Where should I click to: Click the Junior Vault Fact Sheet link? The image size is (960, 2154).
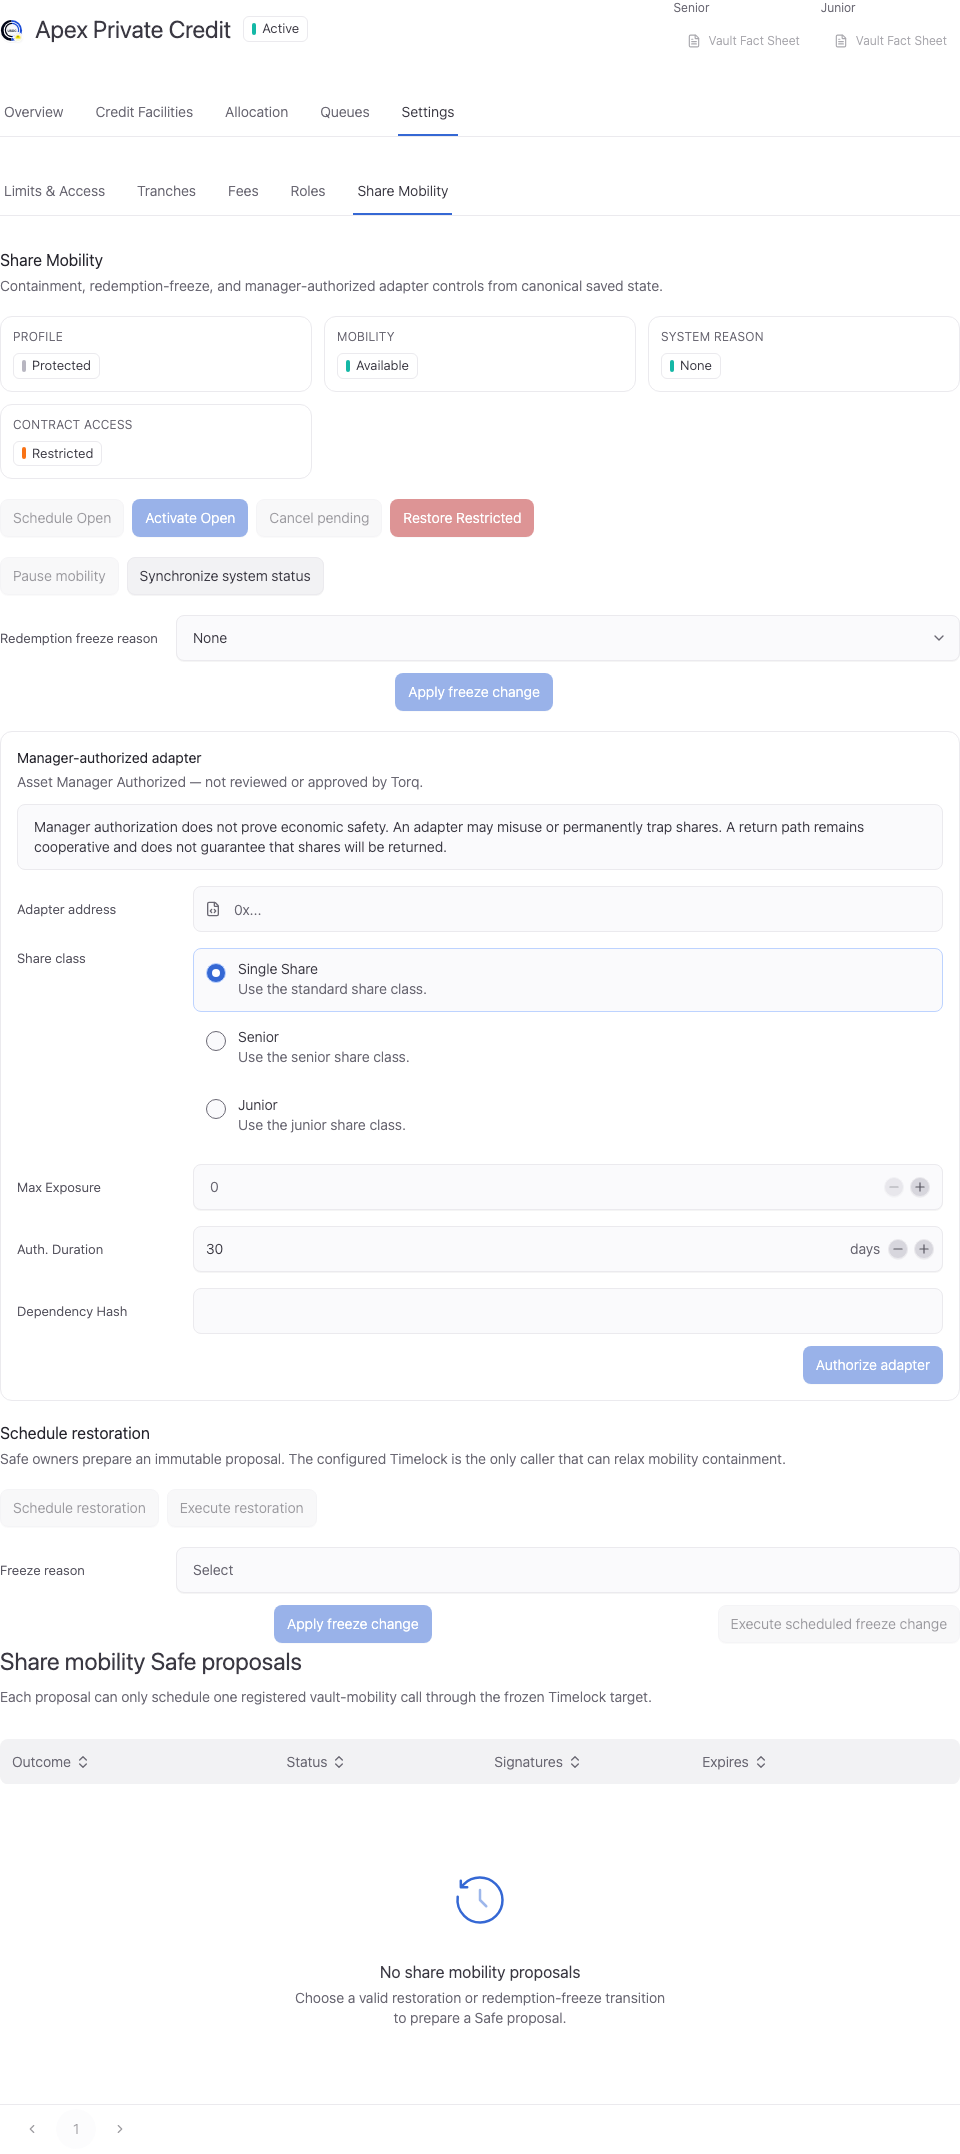pyautogui.click(x=891, y=41)
